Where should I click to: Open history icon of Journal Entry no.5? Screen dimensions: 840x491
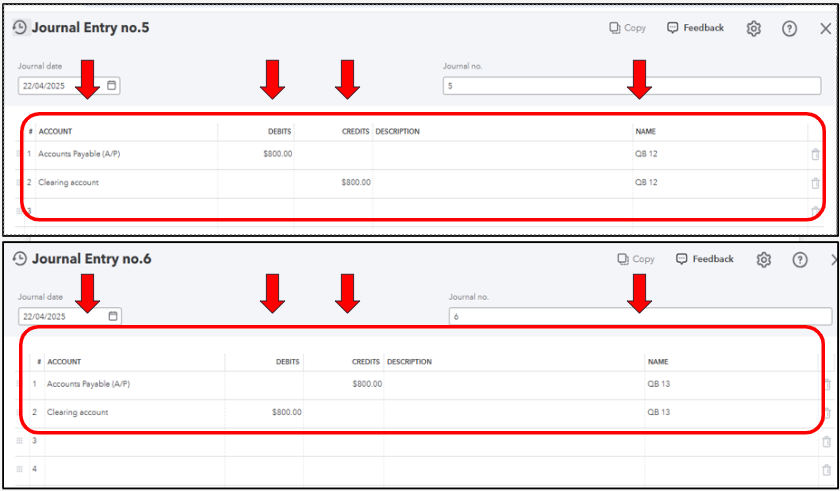tap(20, 28)
